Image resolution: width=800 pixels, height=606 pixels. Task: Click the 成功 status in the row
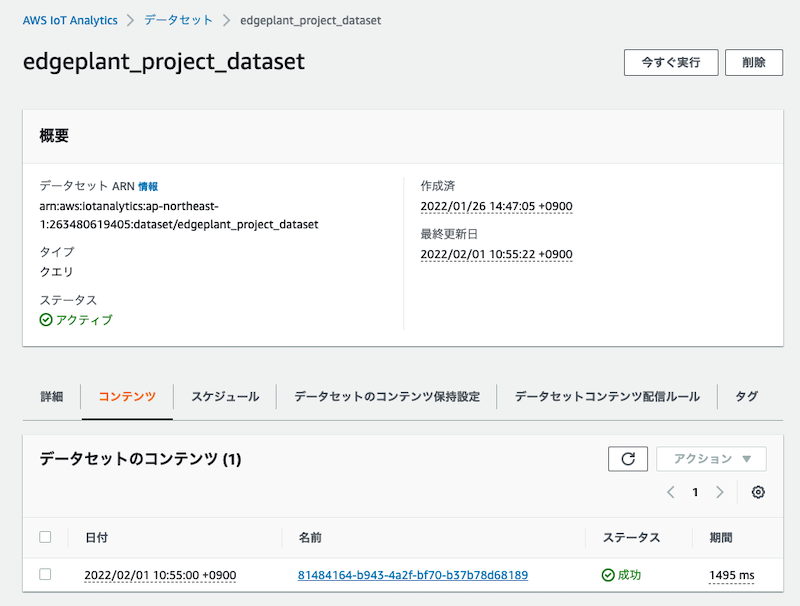coord(621,575)
